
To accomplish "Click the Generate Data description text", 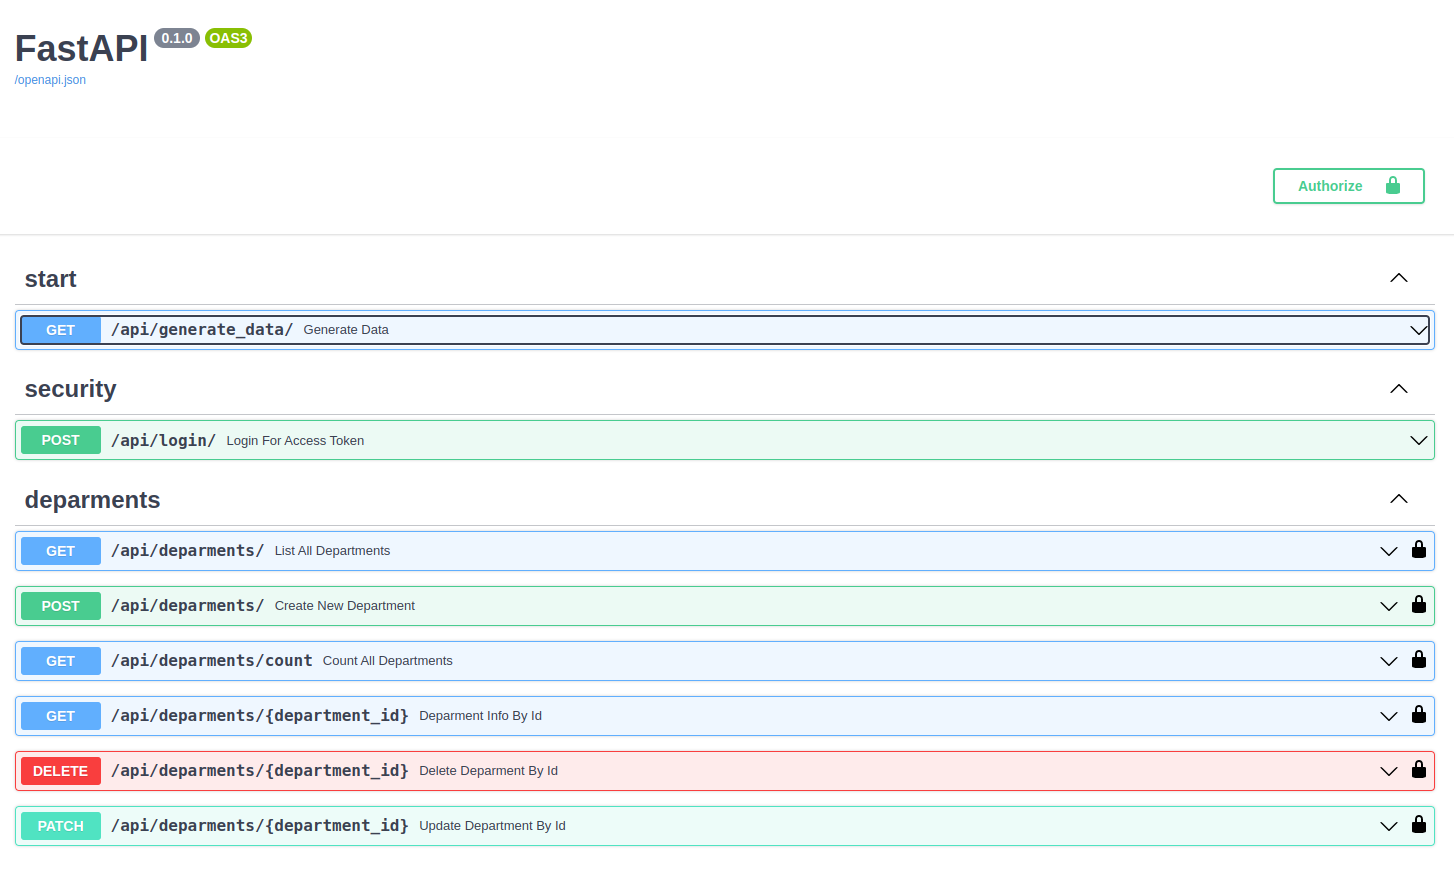I will (x=346, y=330).
